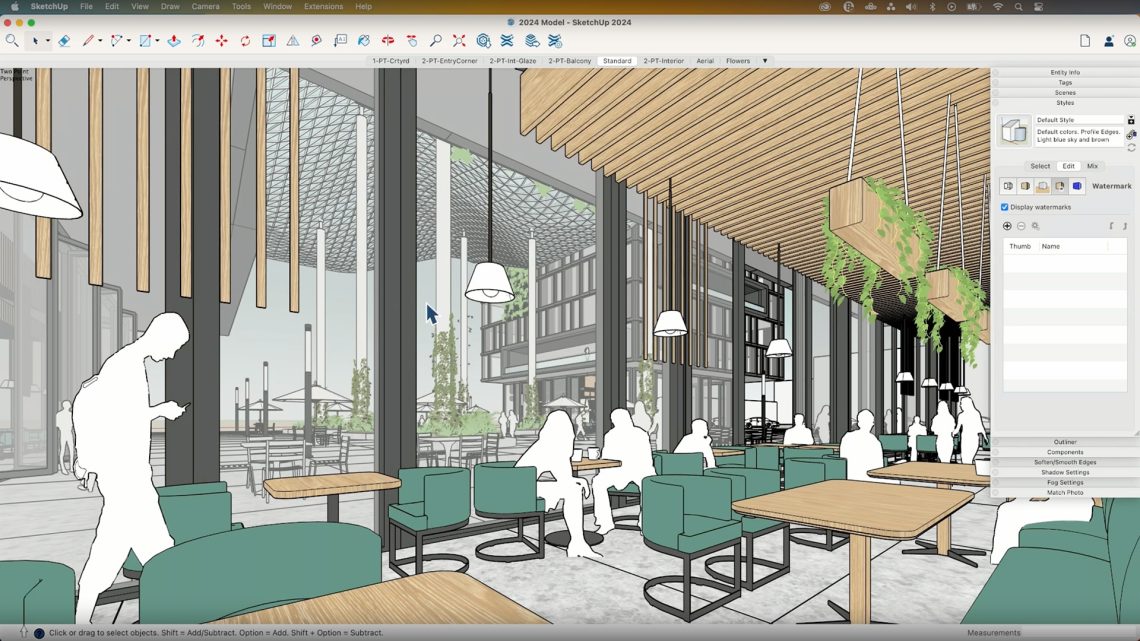1140x641 pixels.
Task: Select the Eraser tool
Action: click(63, 41)
